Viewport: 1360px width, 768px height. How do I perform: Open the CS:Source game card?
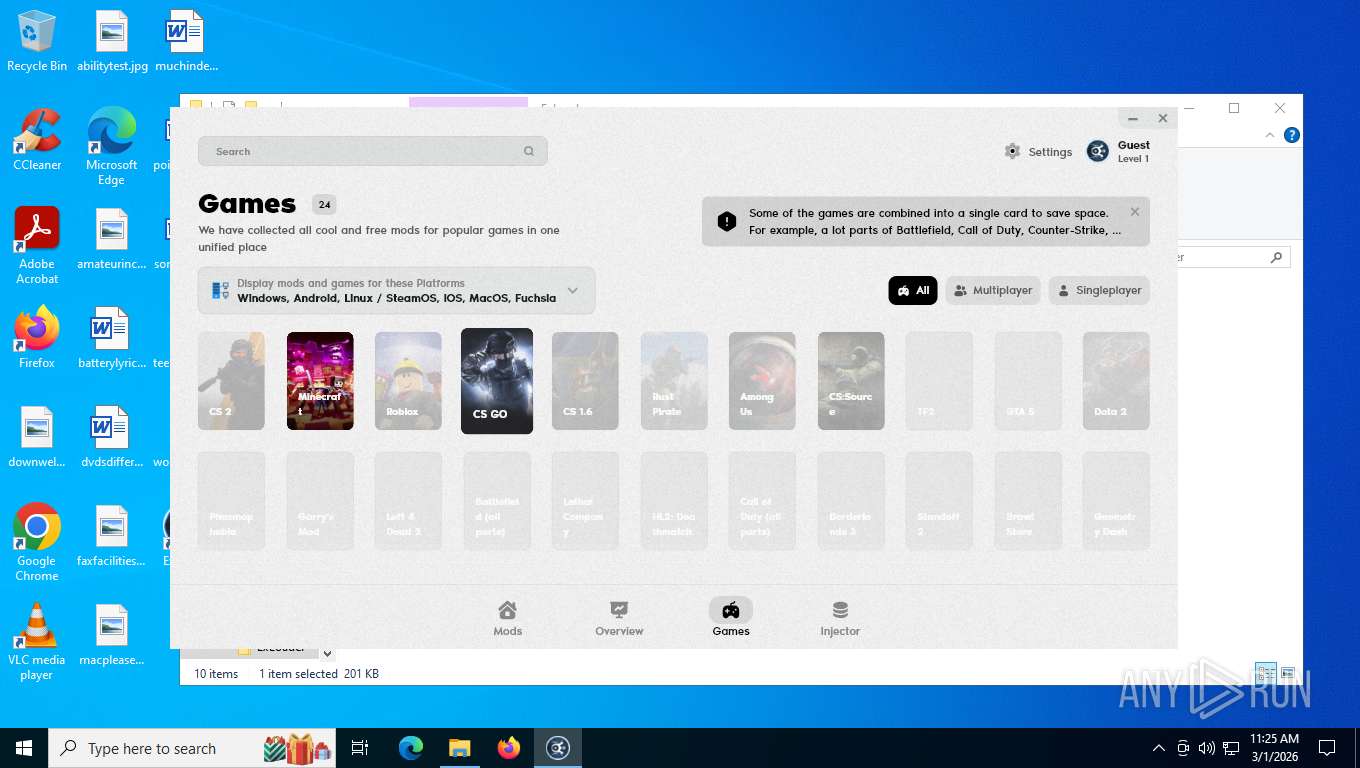(851, 381)
